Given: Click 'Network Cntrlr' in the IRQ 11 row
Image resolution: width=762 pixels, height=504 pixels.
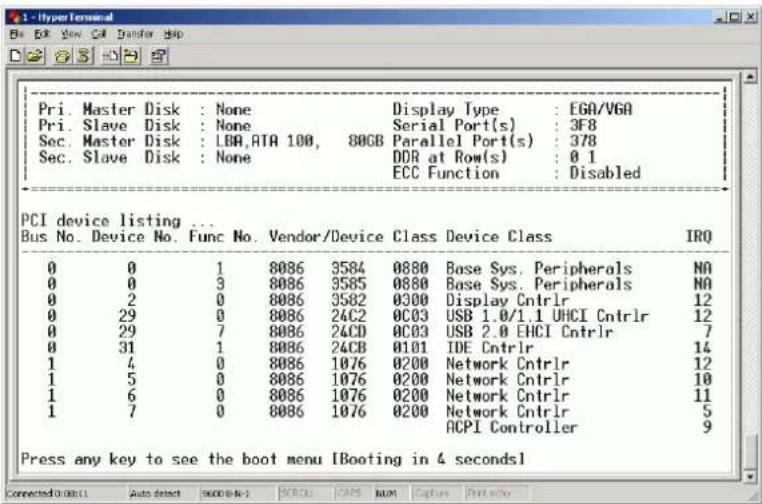Looking at the screenshot, I should tap(507, 396).
